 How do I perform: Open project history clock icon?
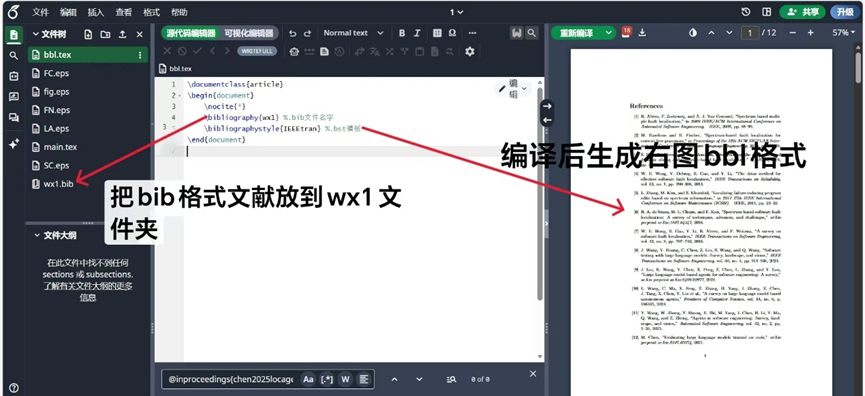(x=746, y=12)
